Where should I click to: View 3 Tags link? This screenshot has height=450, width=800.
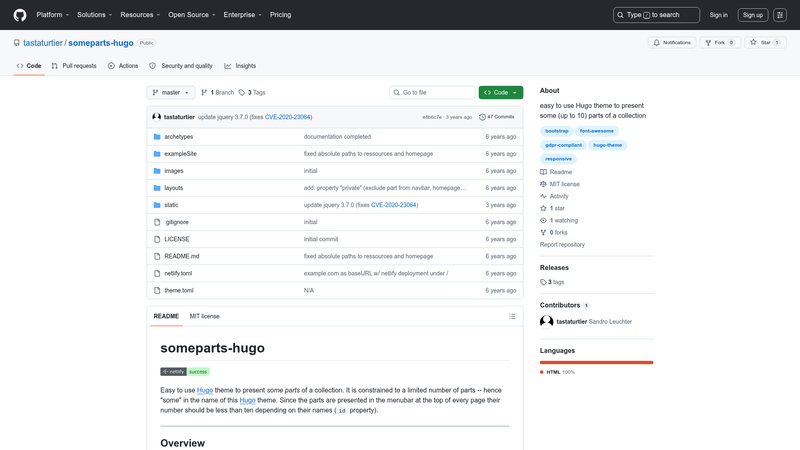pos(252,92)
